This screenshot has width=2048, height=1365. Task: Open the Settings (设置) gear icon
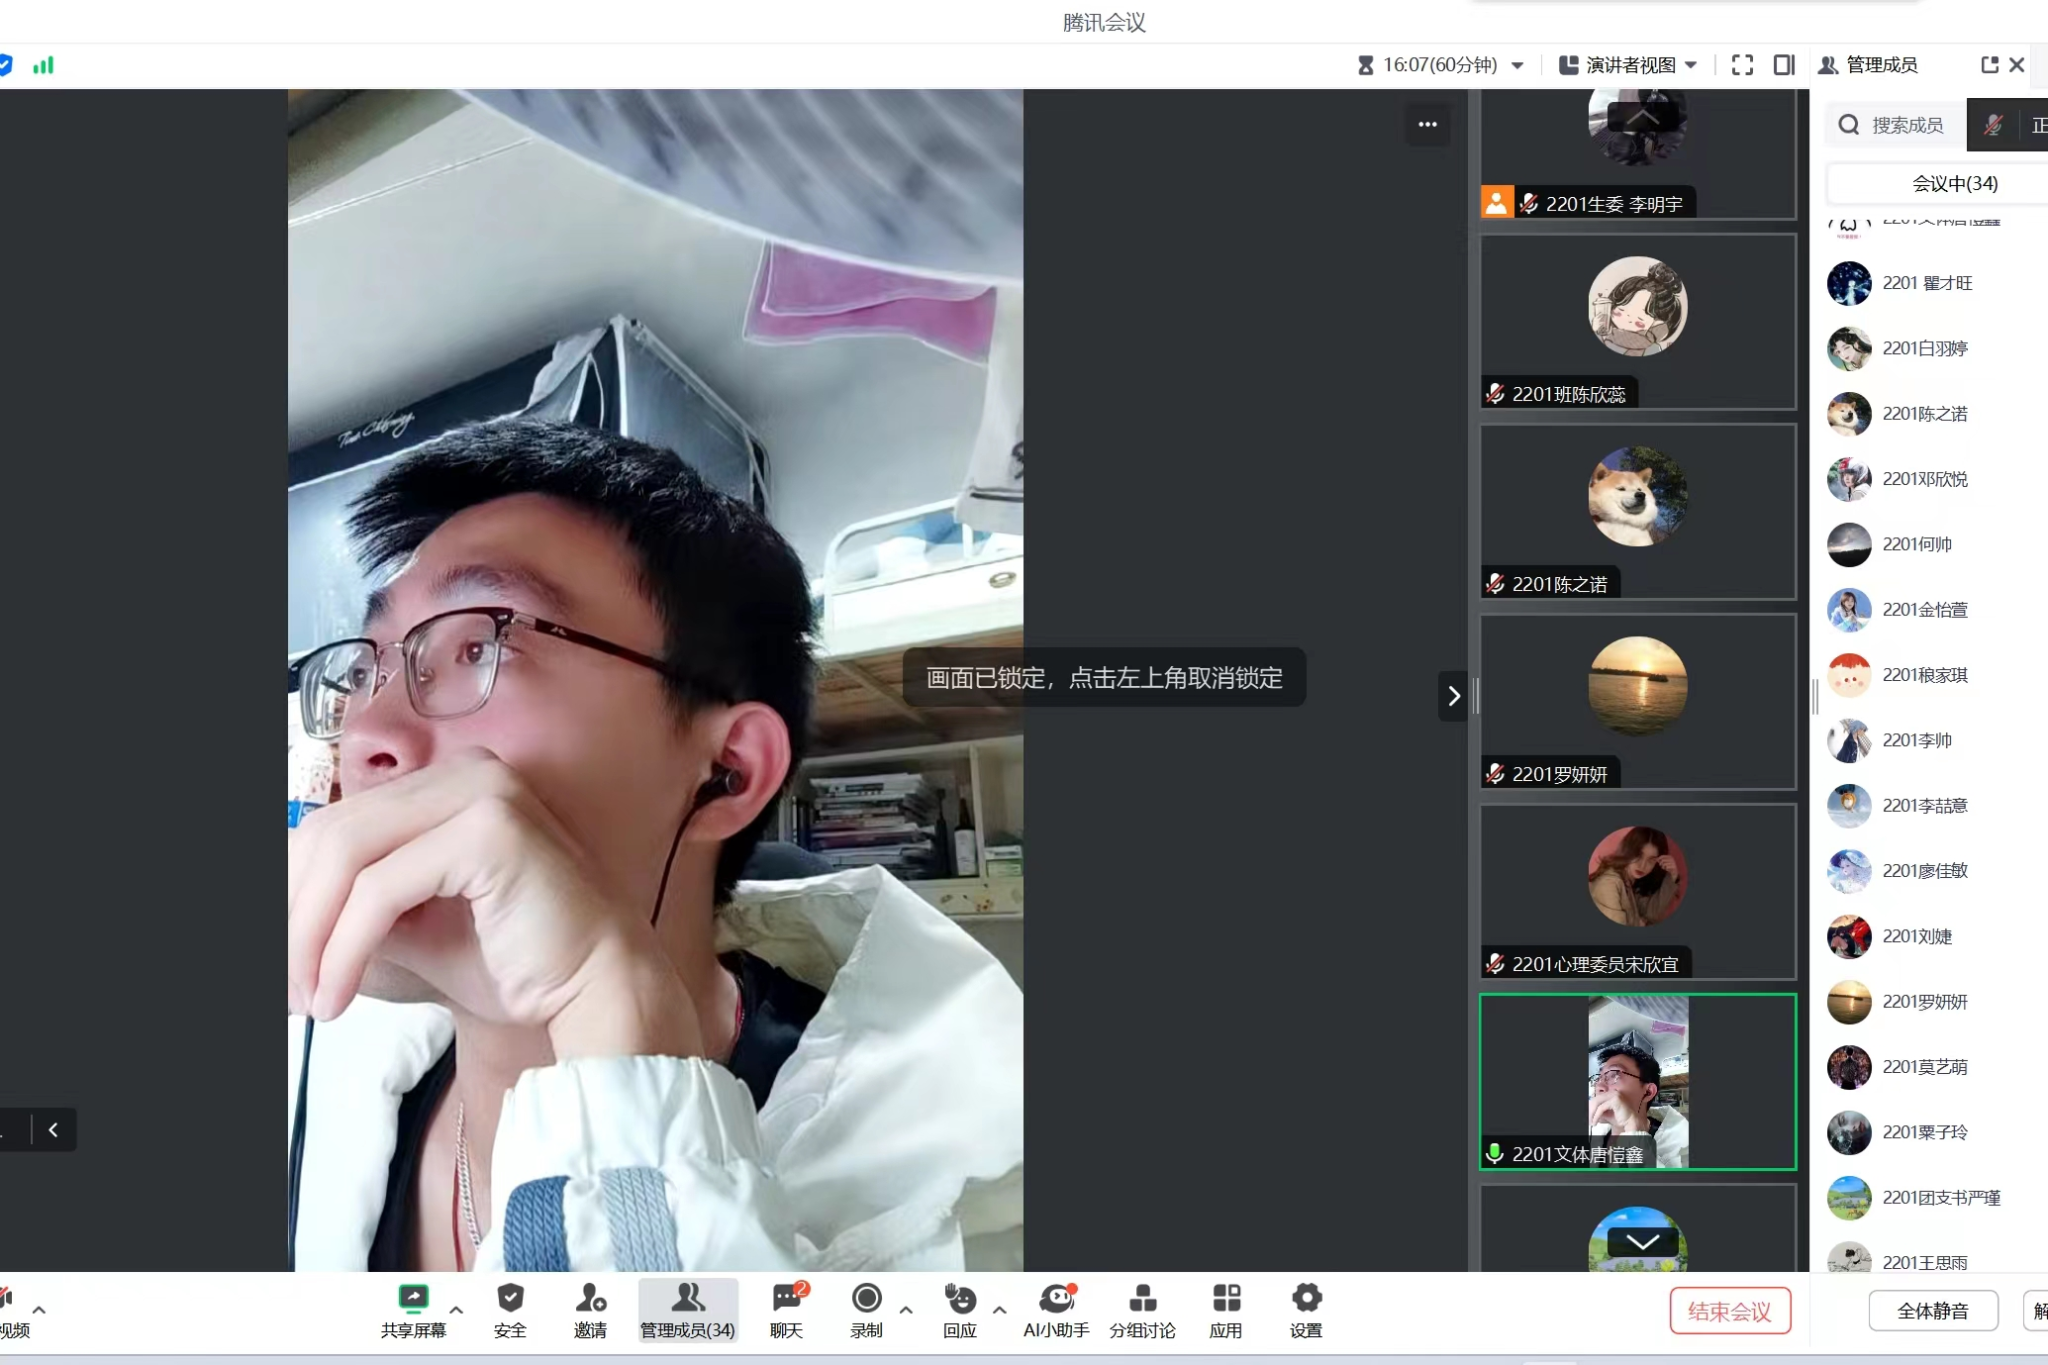click(1306, 1299)
